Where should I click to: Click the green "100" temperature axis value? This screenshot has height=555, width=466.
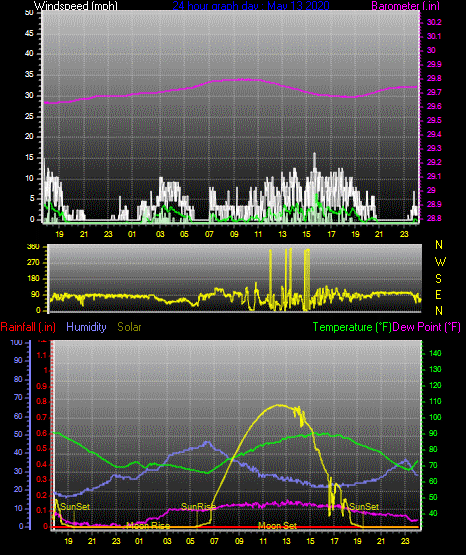click(x=435, y=417)
